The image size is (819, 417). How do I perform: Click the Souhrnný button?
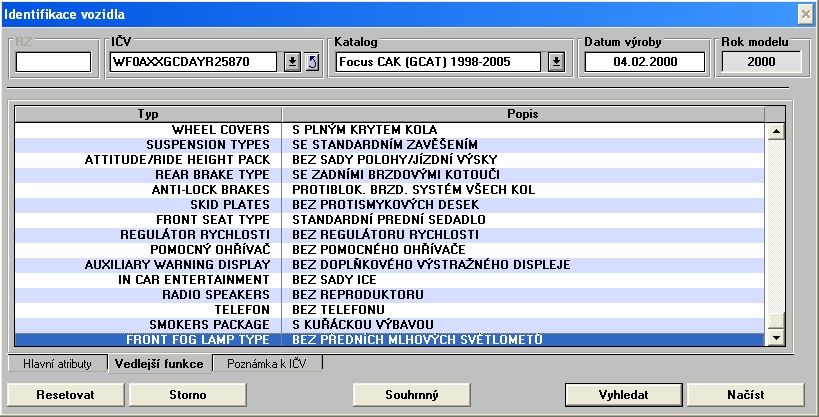point(411,394)
